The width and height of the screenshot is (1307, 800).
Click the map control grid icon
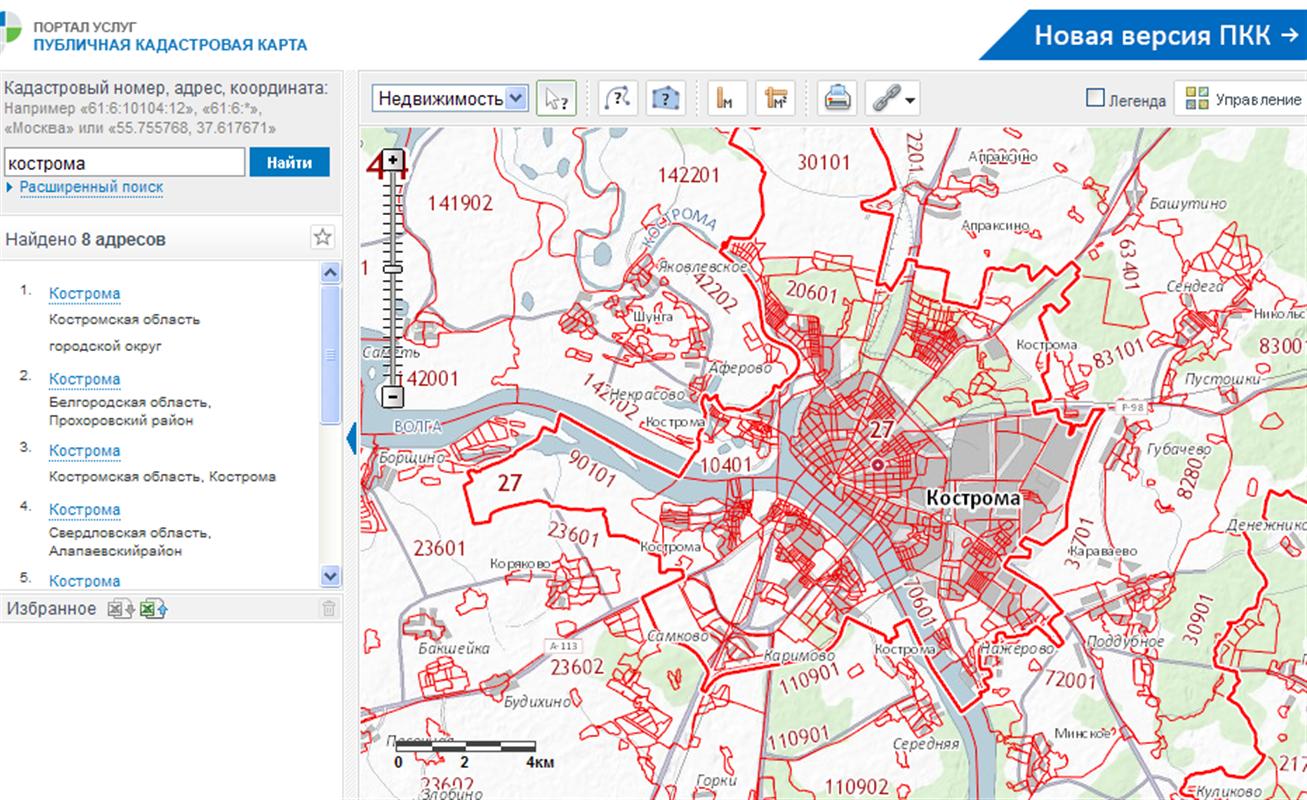click(1197, 98)
